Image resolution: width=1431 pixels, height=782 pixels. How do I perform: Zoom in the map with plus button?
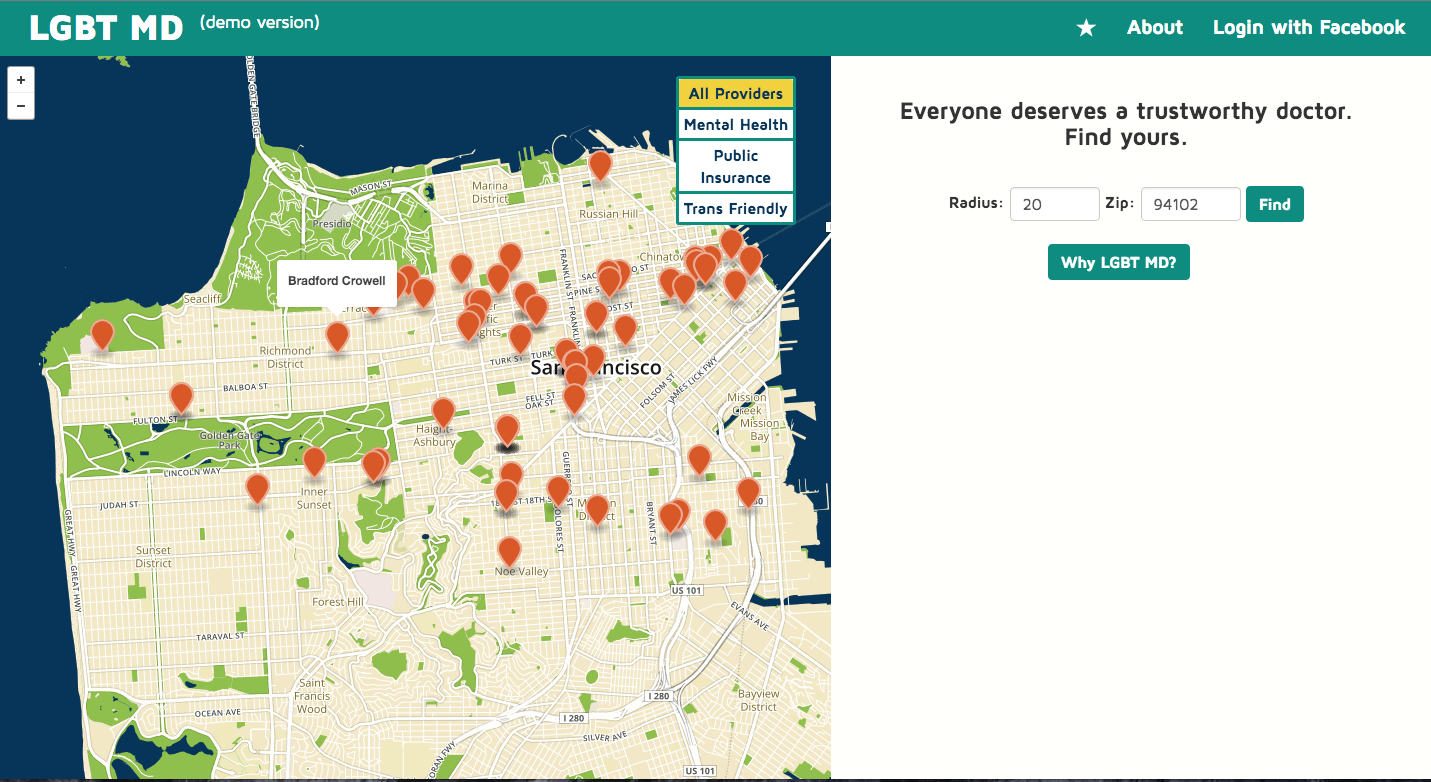[21, 80]
